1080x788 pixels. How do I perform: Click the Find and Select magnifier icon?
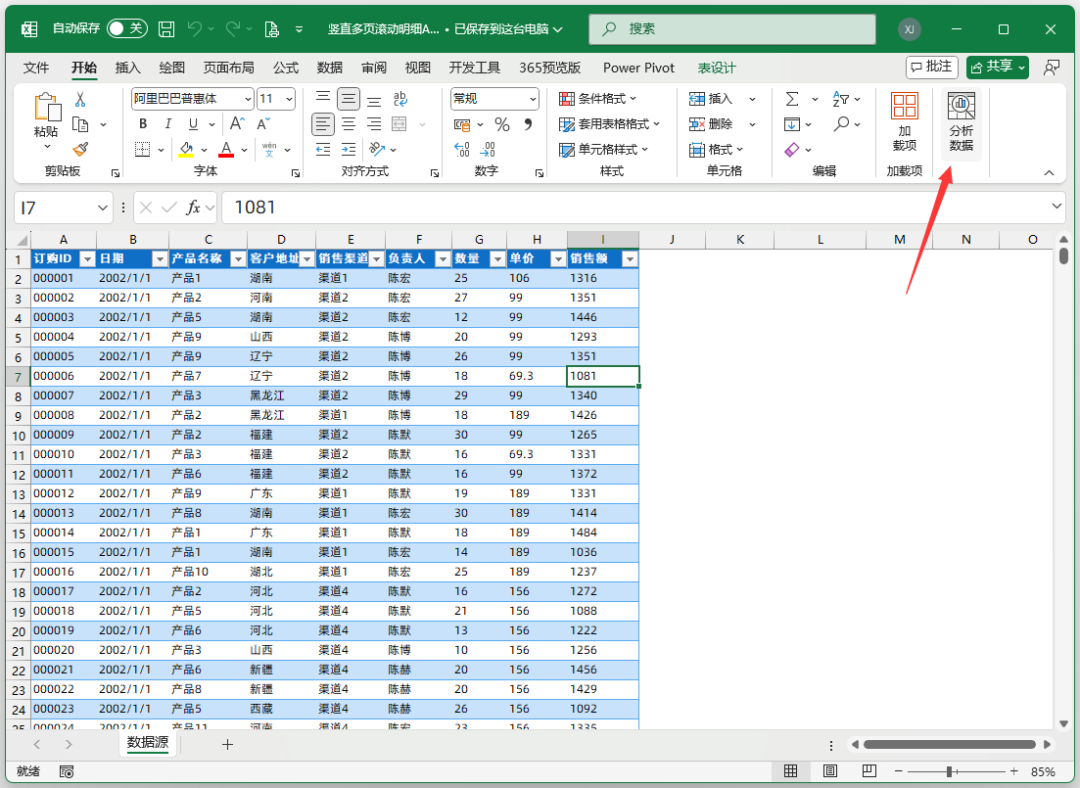coord(841,124)
